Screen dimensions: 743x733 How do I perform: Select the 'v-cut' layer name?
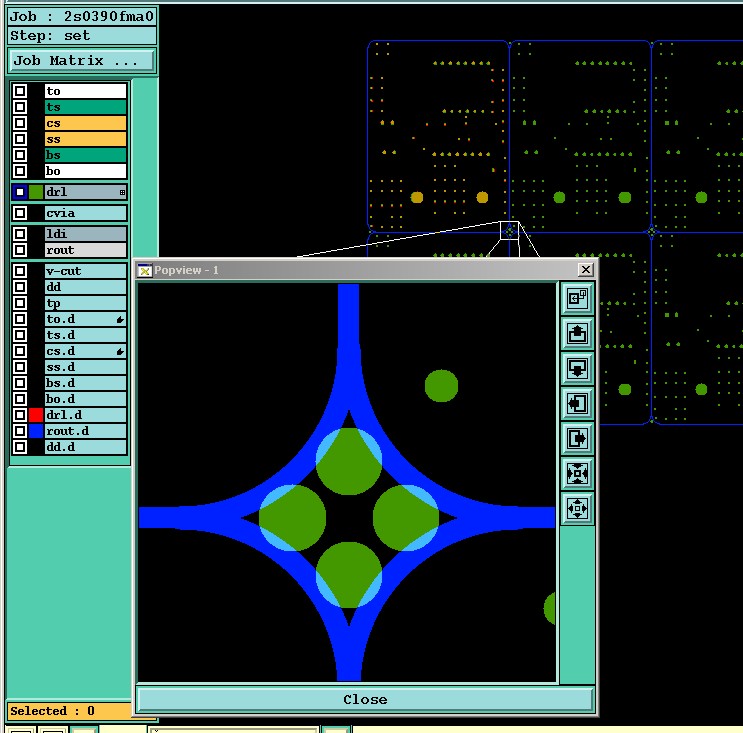86,271
